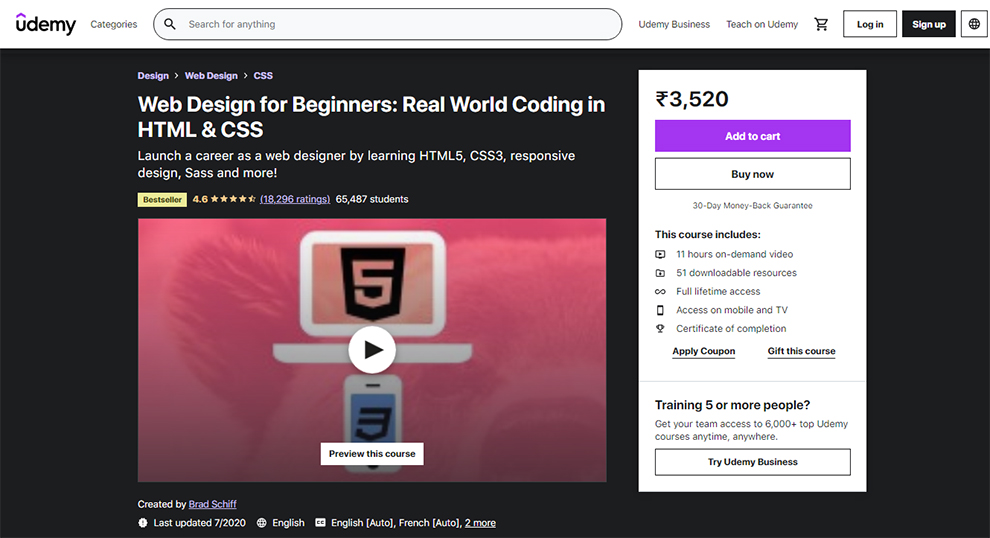Open Teach on Udemy
Viewport: 990px width, 538px height.
tap(761, 24)
